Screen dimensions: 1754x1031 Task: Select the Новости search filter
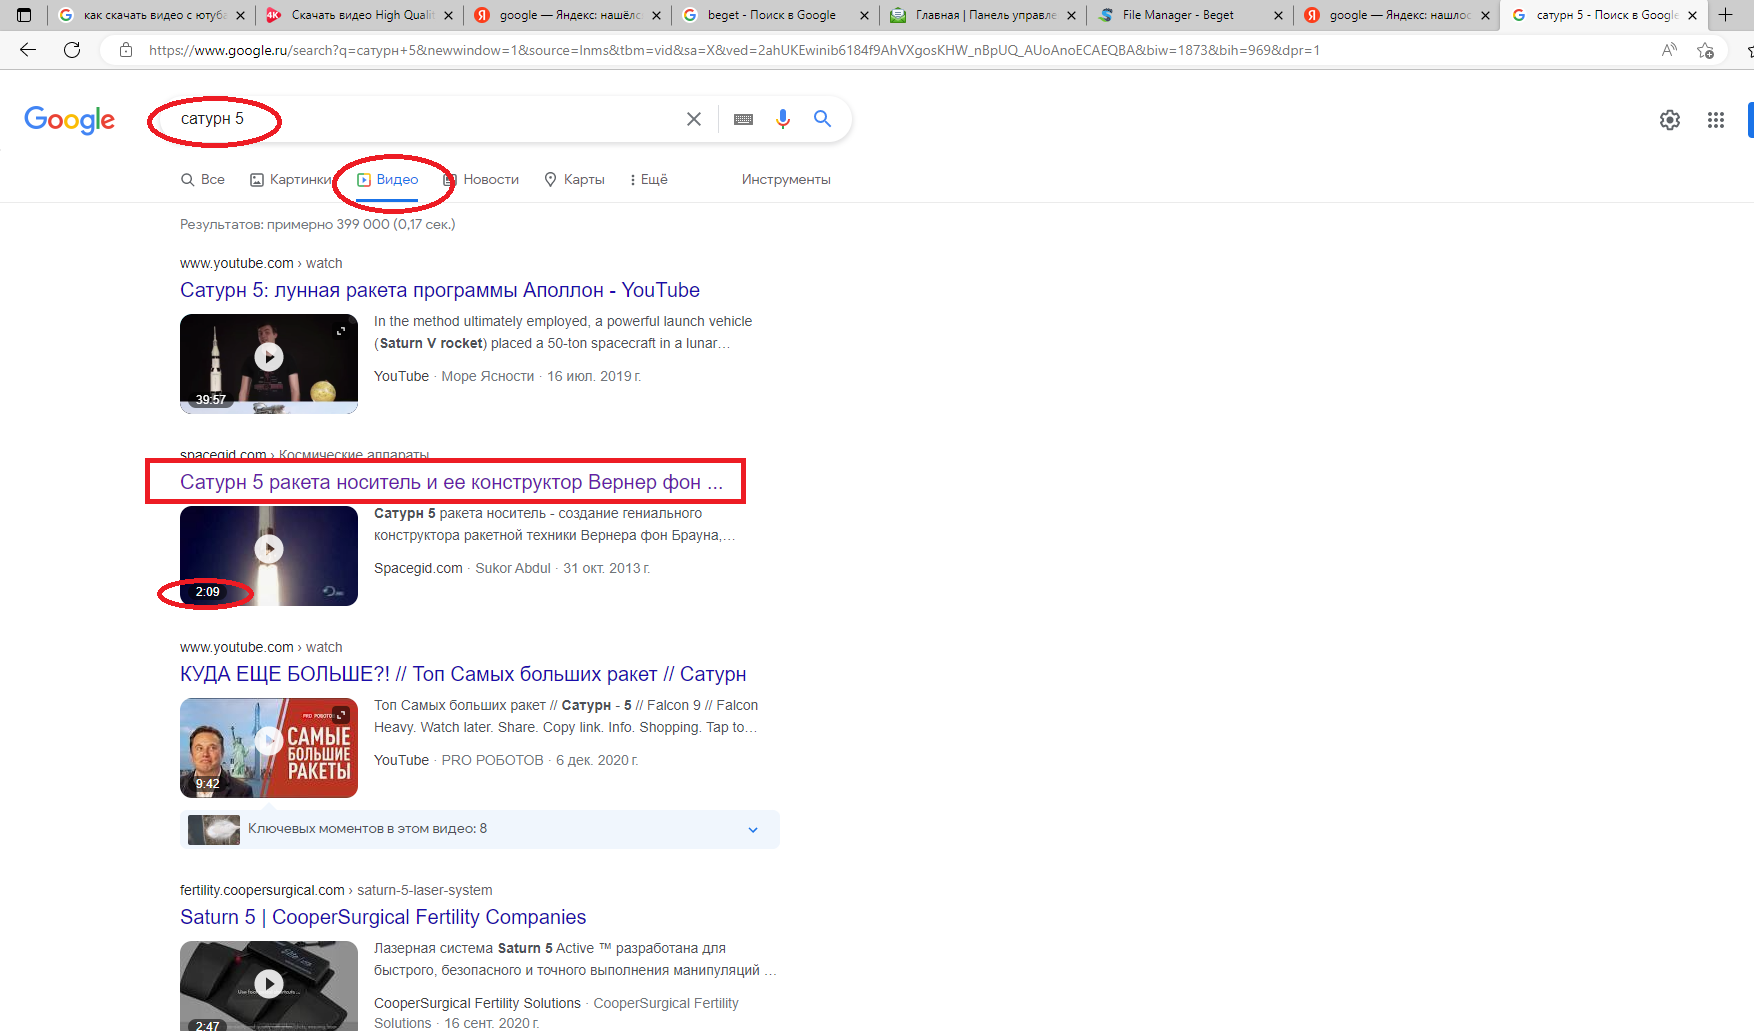(x=481, y=179)
